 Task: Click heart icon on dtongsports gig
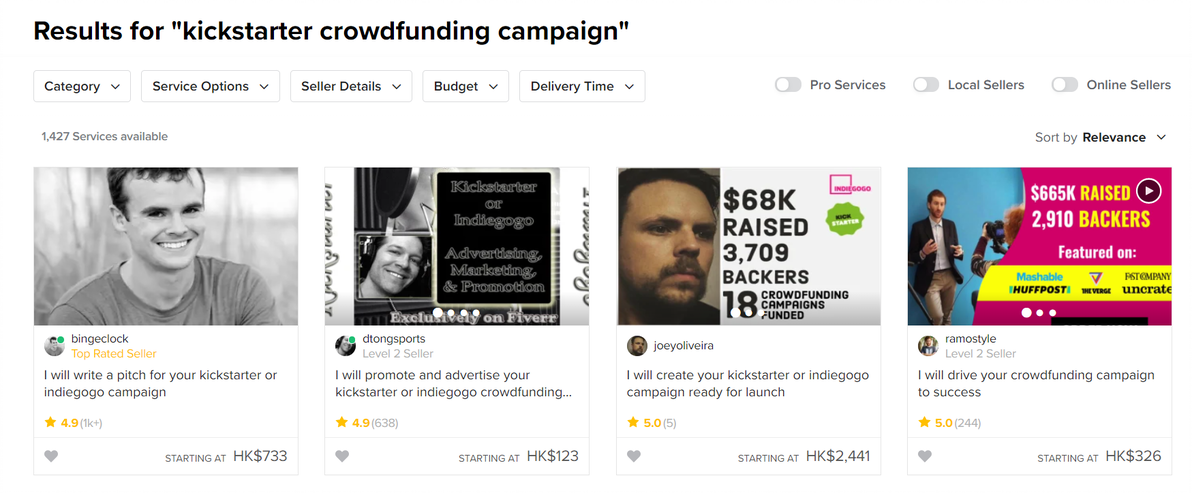pyautogui.click(x=342, y=456)
